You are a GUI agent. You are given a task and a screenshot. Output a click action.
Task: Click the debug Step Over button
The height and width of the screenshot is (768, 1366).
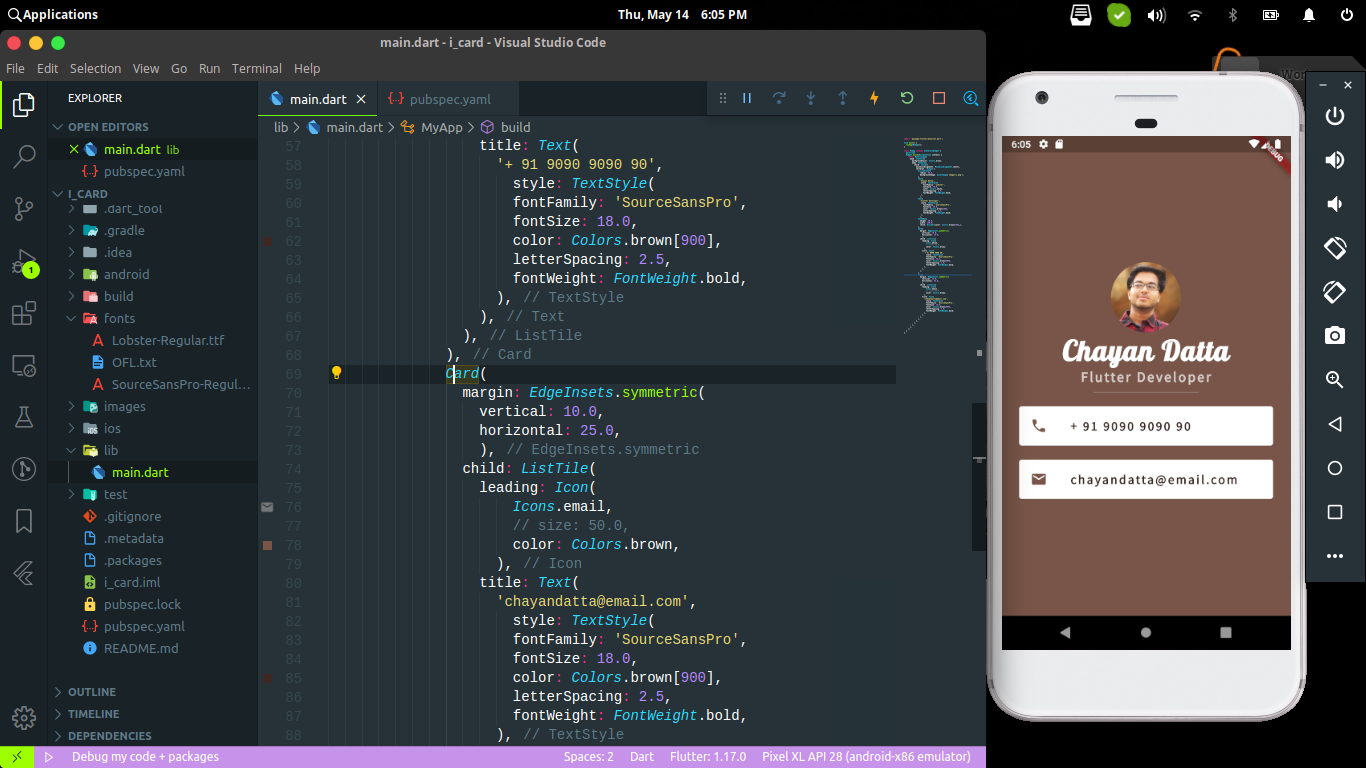tap(779, 98)
